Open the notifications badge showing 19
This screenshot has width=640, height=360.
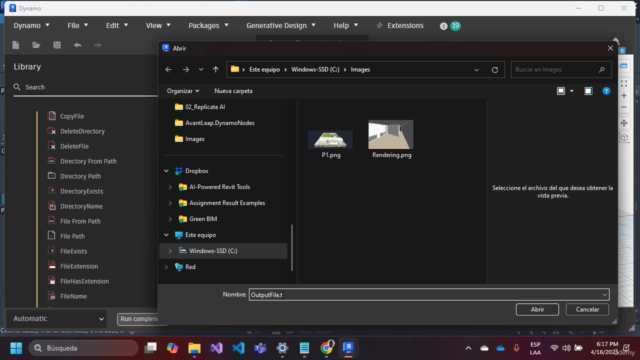[x=456, y=26]
